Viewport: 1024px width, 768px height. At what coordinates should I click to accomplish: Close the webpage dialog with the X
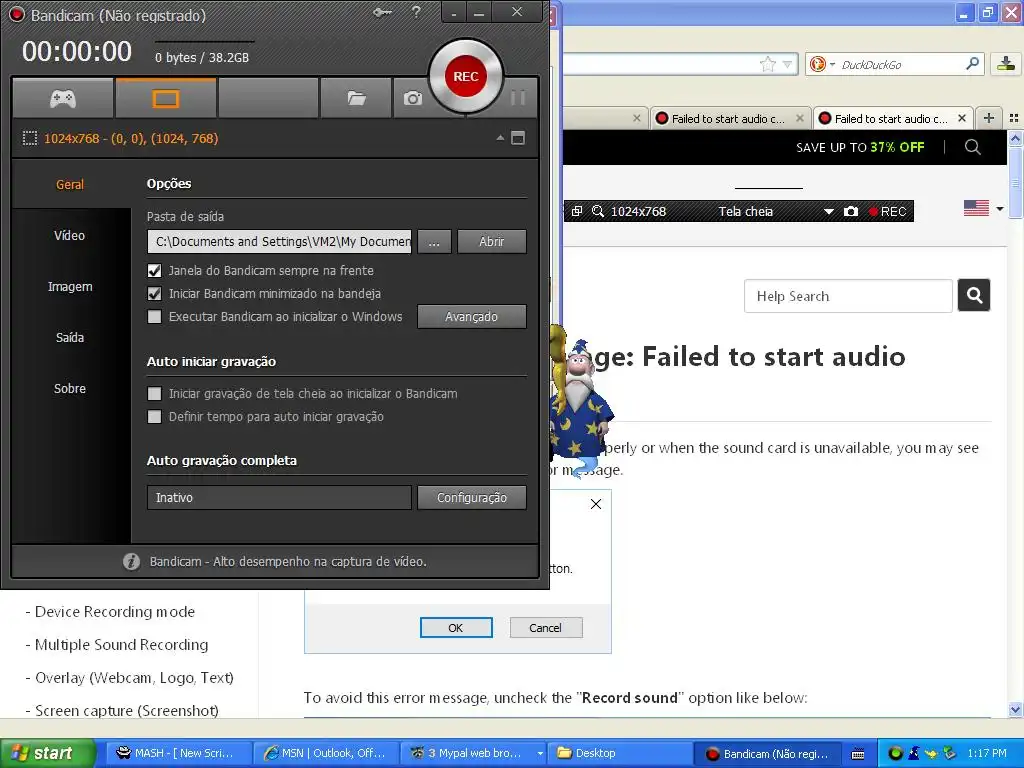pos(596,504)
